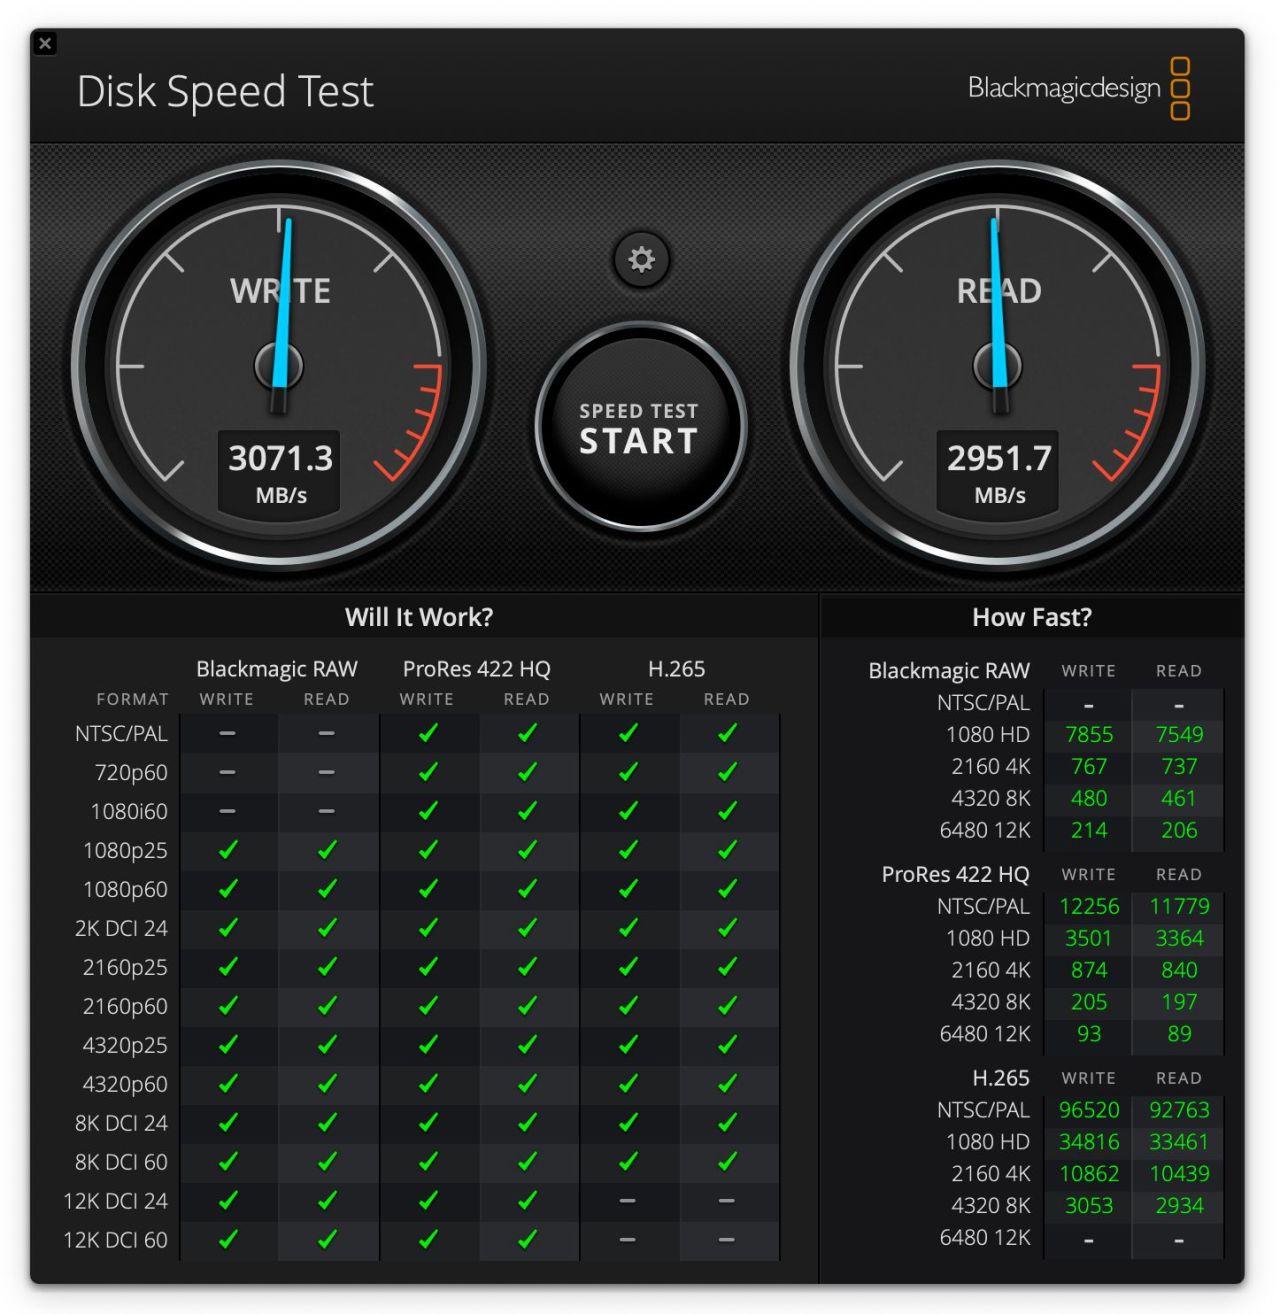Click the ProRes 422 HQ read checkmark for 1080i60

pyautogui.click(x=527, y=811)
